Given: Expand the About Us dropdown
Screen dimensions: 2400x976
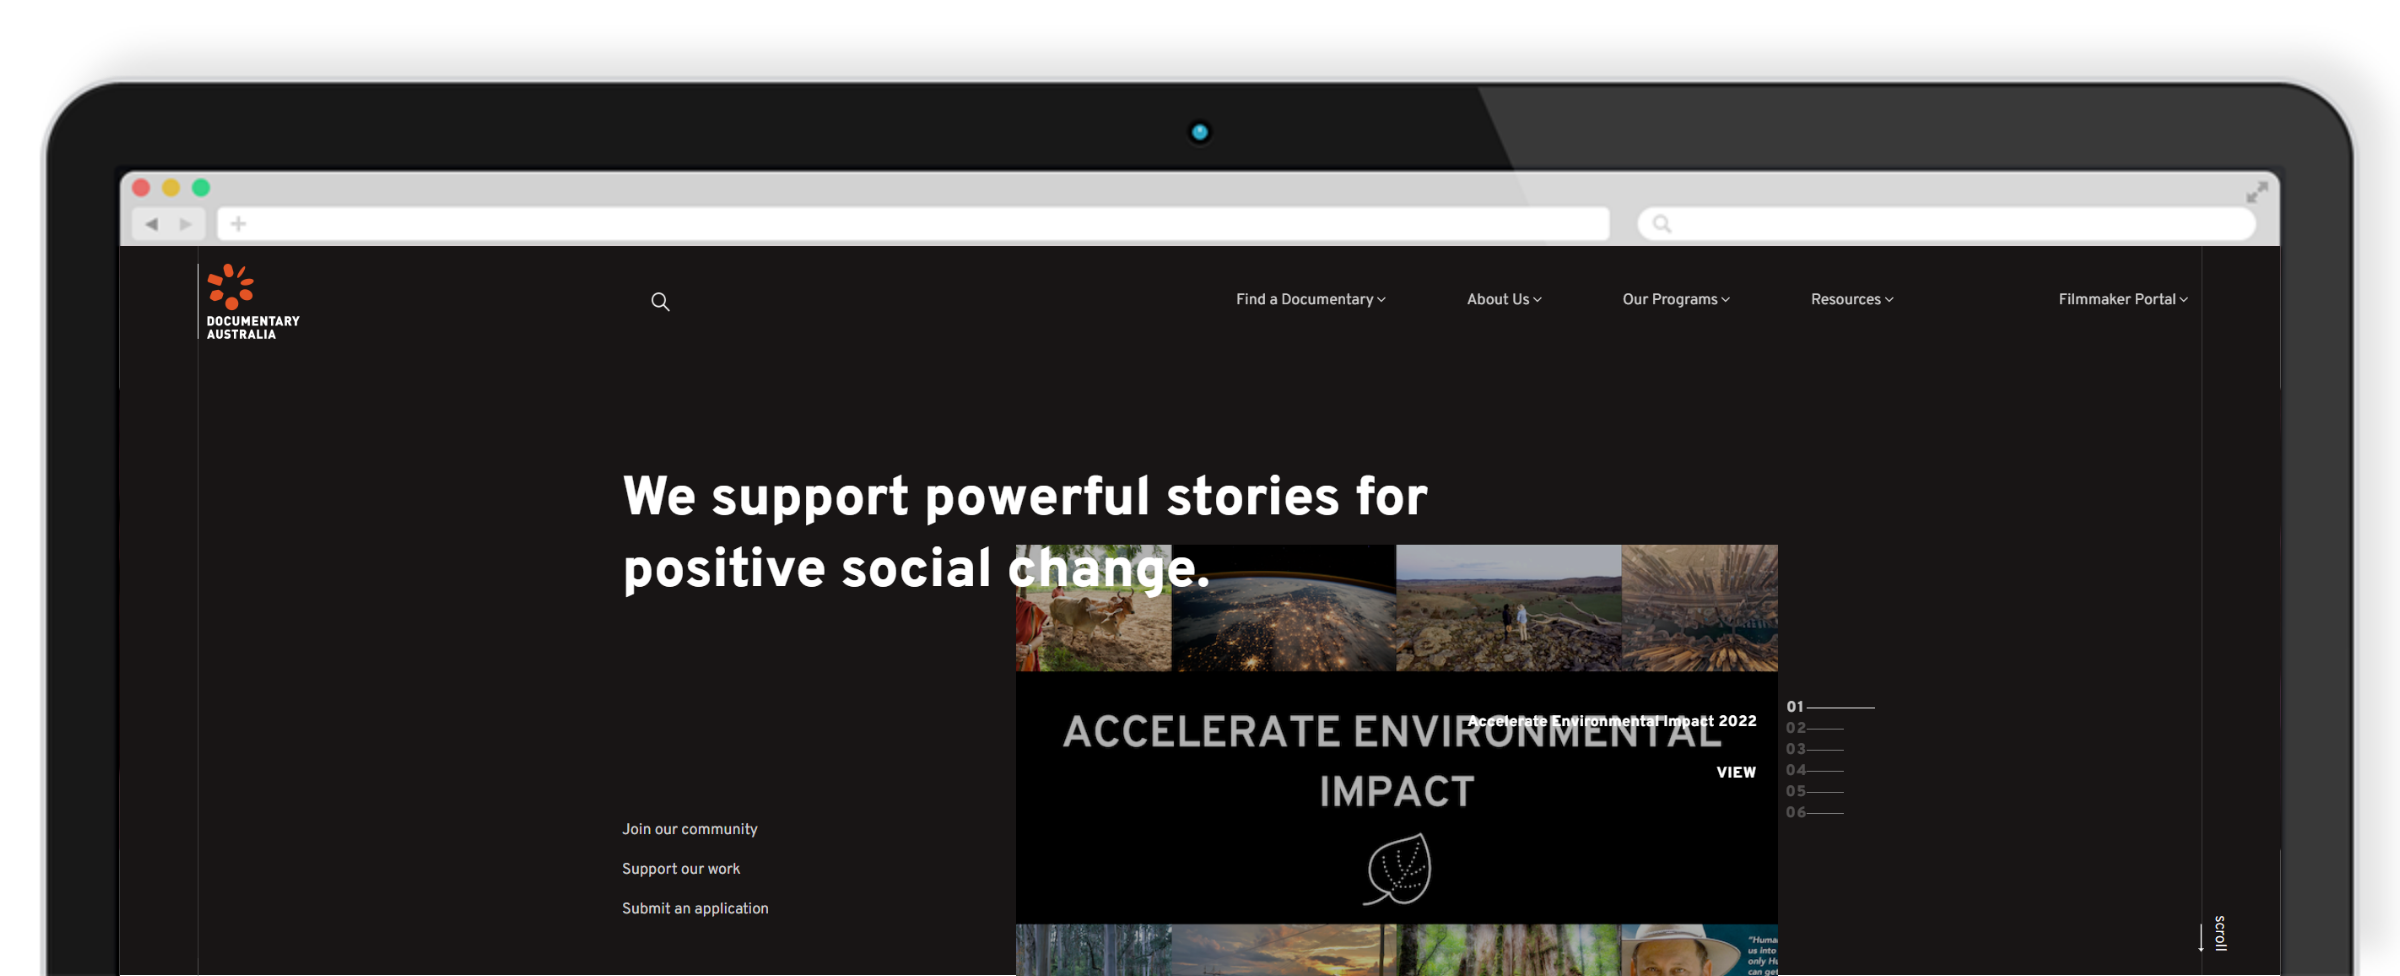Looking at the screenshot, I should (1504, 299).
